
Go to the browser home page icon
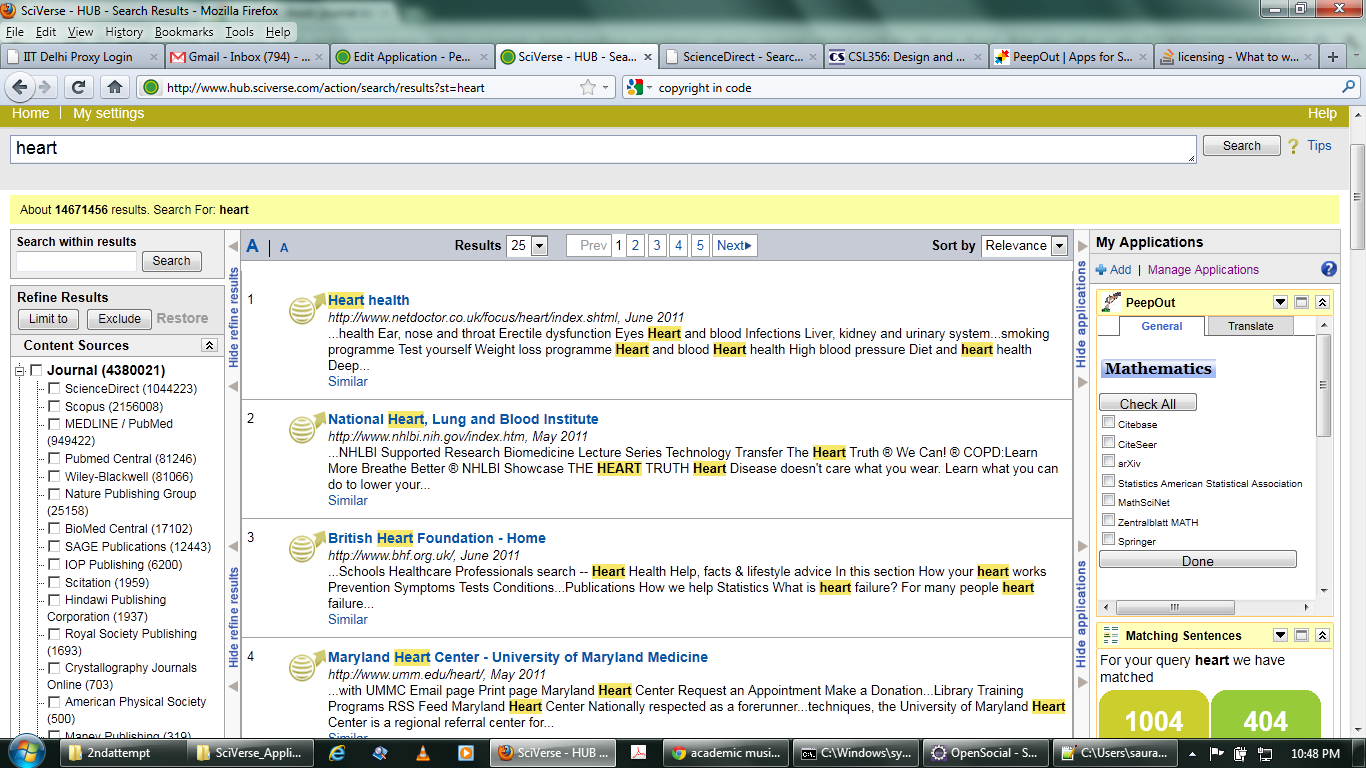pyautogui.click(x=115, y=87)
